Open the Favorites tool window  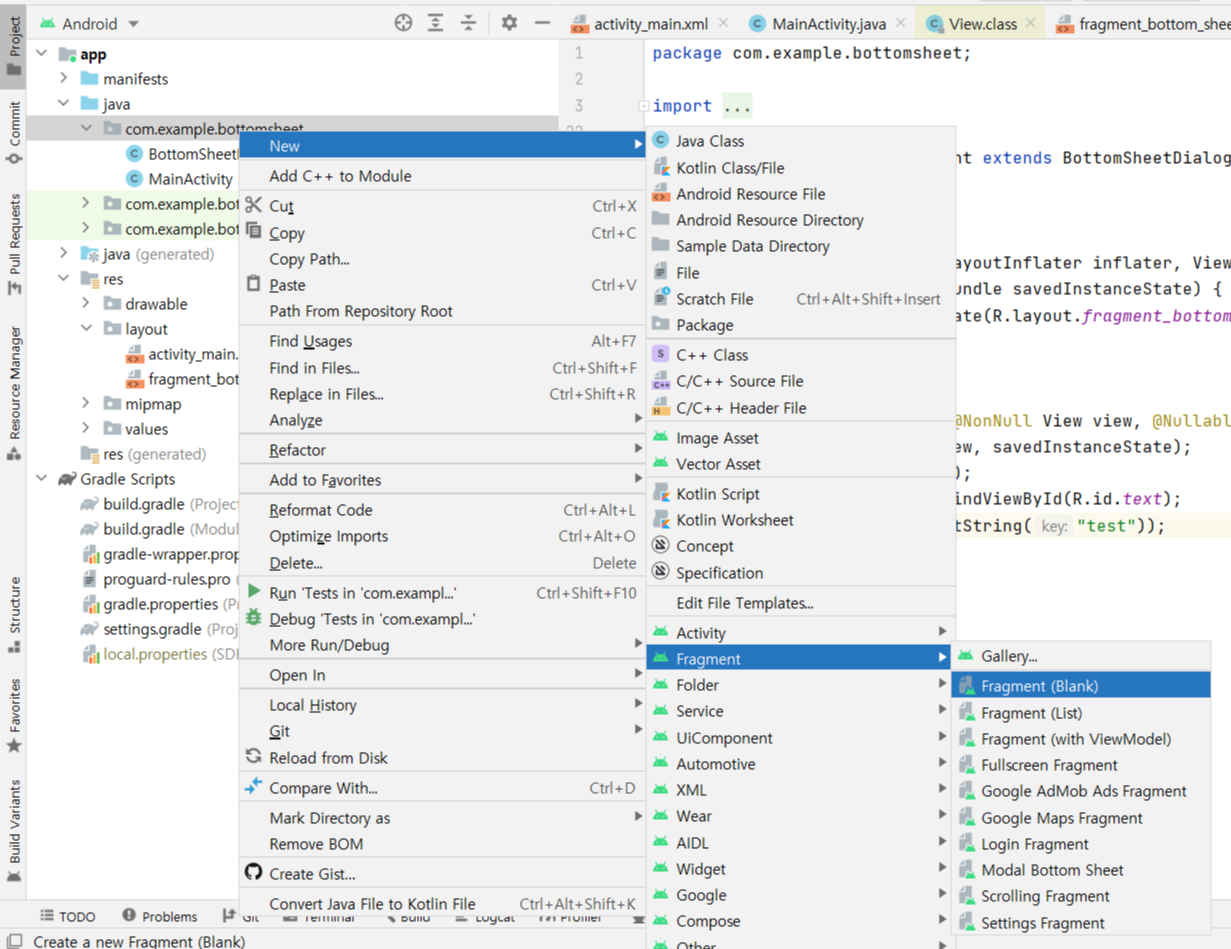(14, 716)
